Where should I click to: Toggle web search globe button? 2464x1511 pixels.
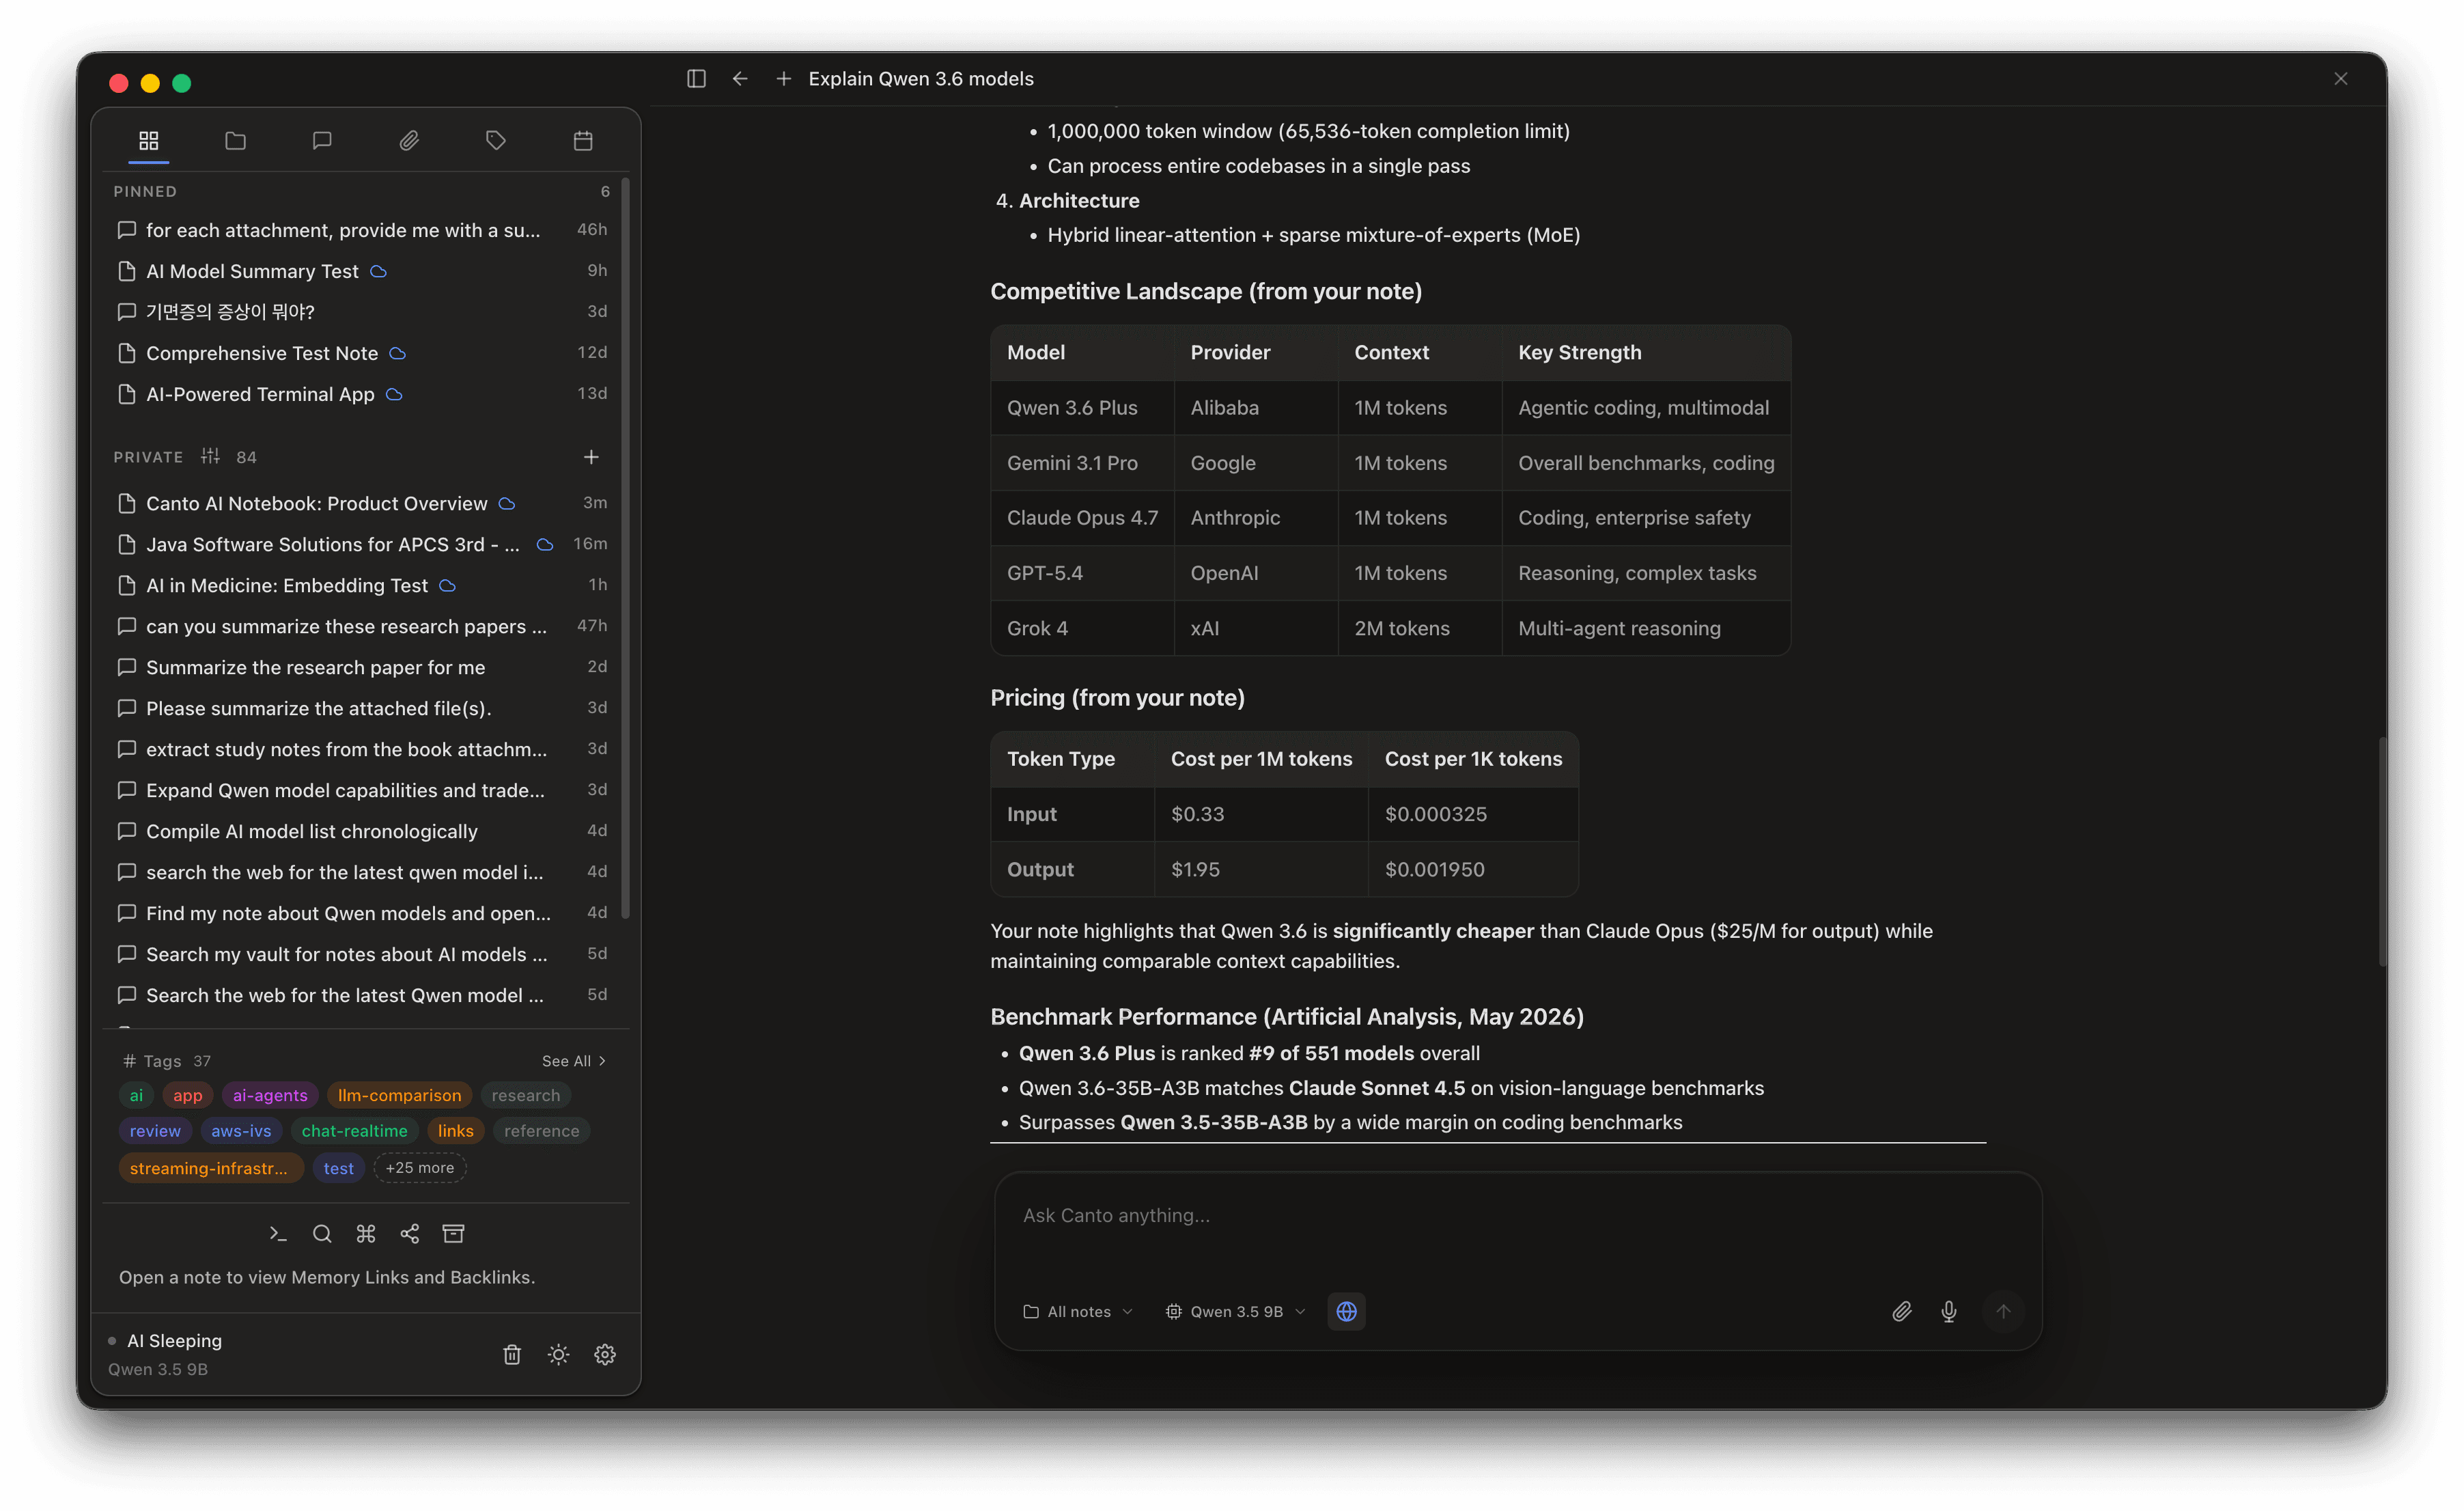click(1346, 1311)
